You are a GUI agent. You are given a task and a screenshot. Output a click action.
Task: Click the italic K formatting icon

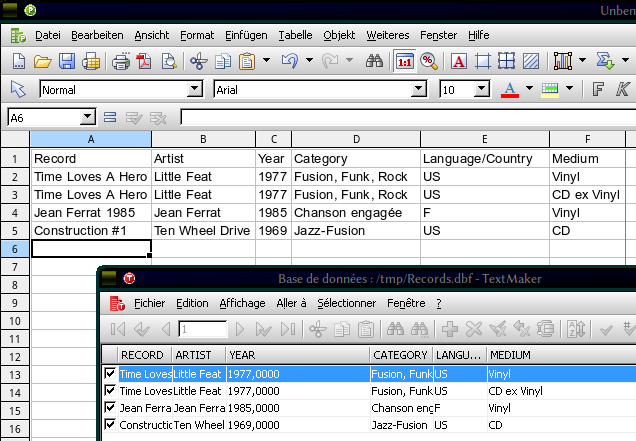pos(623,89)
